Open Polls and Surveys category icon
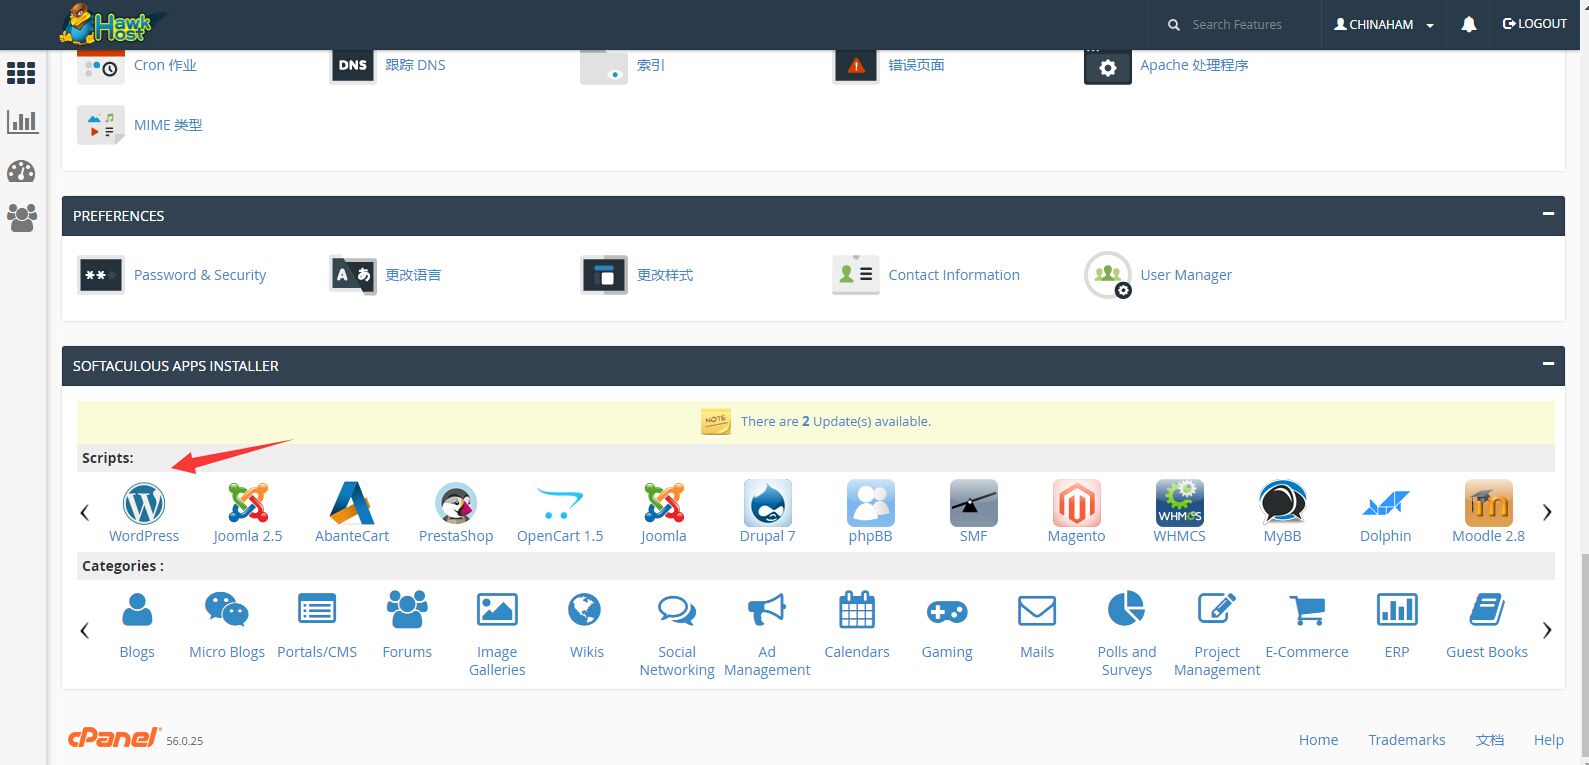 pos(1127,609)
